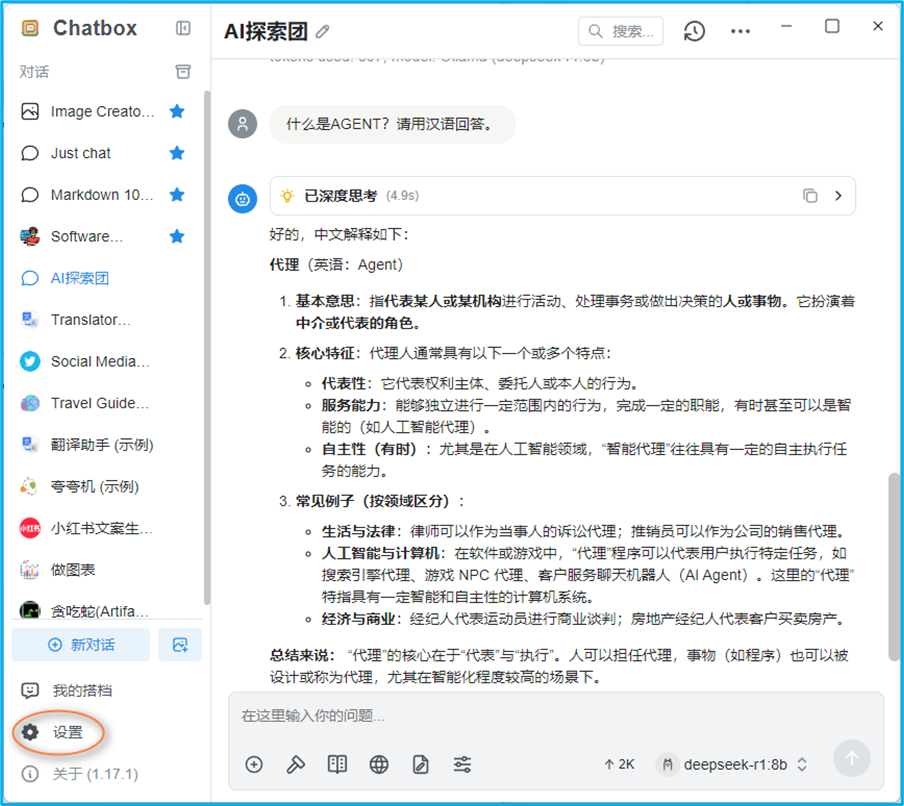
Task: Unstar the Markdown 101 conversation
Action: pos(177,195)
